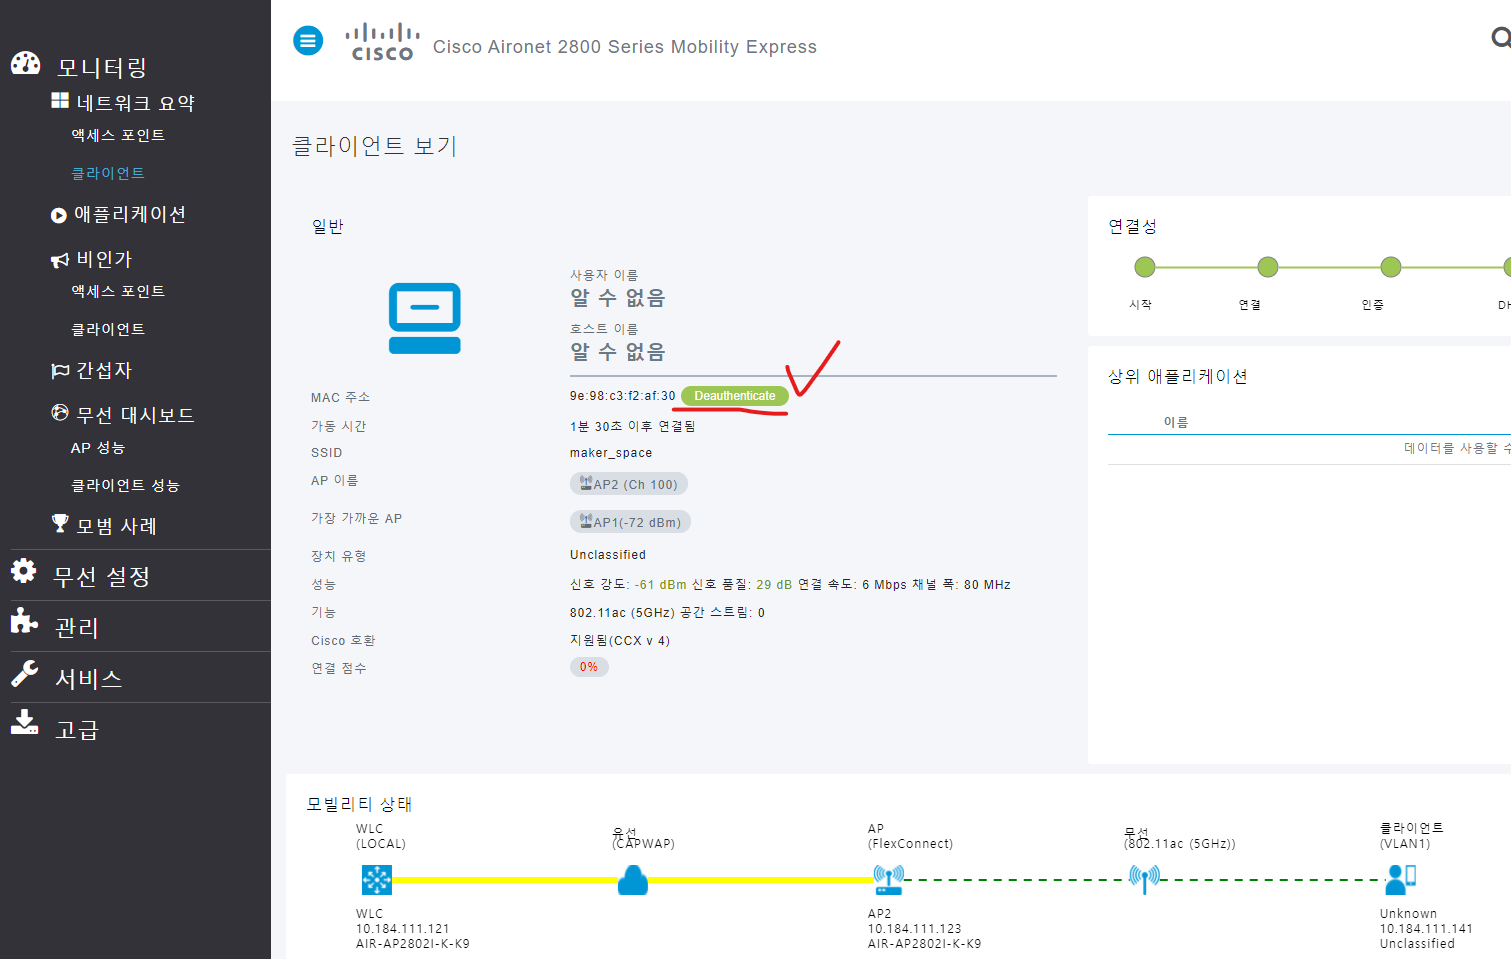Image resolution: width=1511 pixels, height=959 pixels.
Task: Expand the 관리 section
Action: point(77,628)
